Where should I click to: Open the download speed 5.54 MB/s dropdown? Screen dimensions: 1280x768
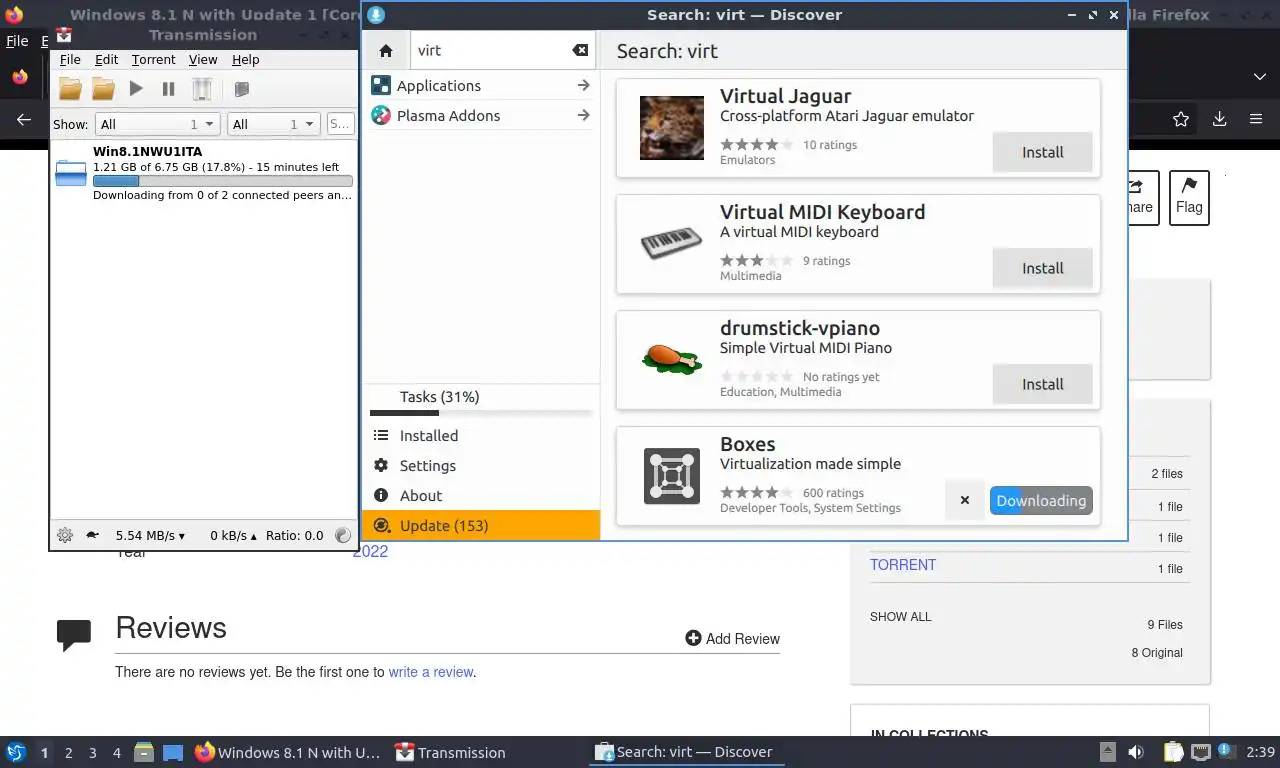[150, 535]
